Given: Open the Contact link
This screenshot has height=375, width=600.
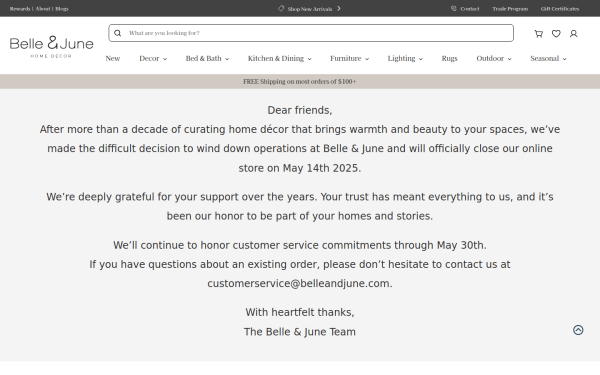Looking at the screenshot, I should 470,8.
